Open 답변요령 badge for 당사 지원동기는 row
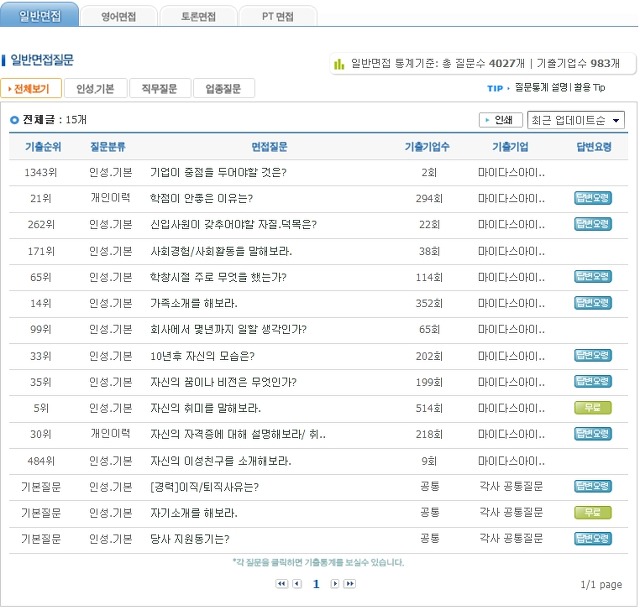This screenshot has height=610, width=640. coord(593,538)
